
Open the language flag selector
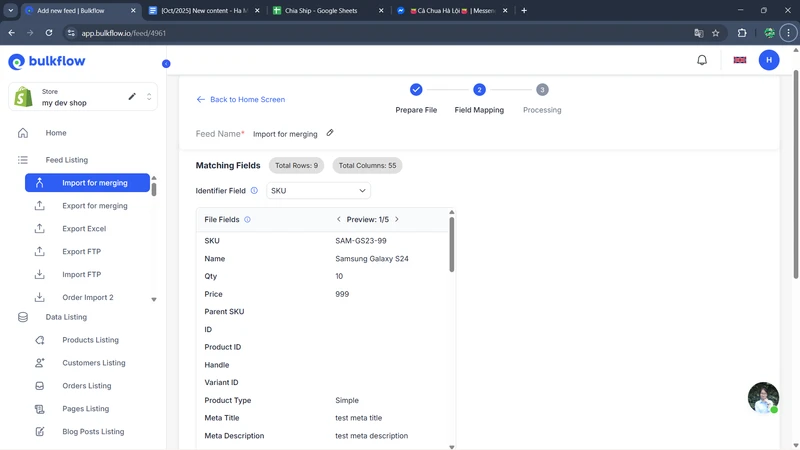point(740,60)
